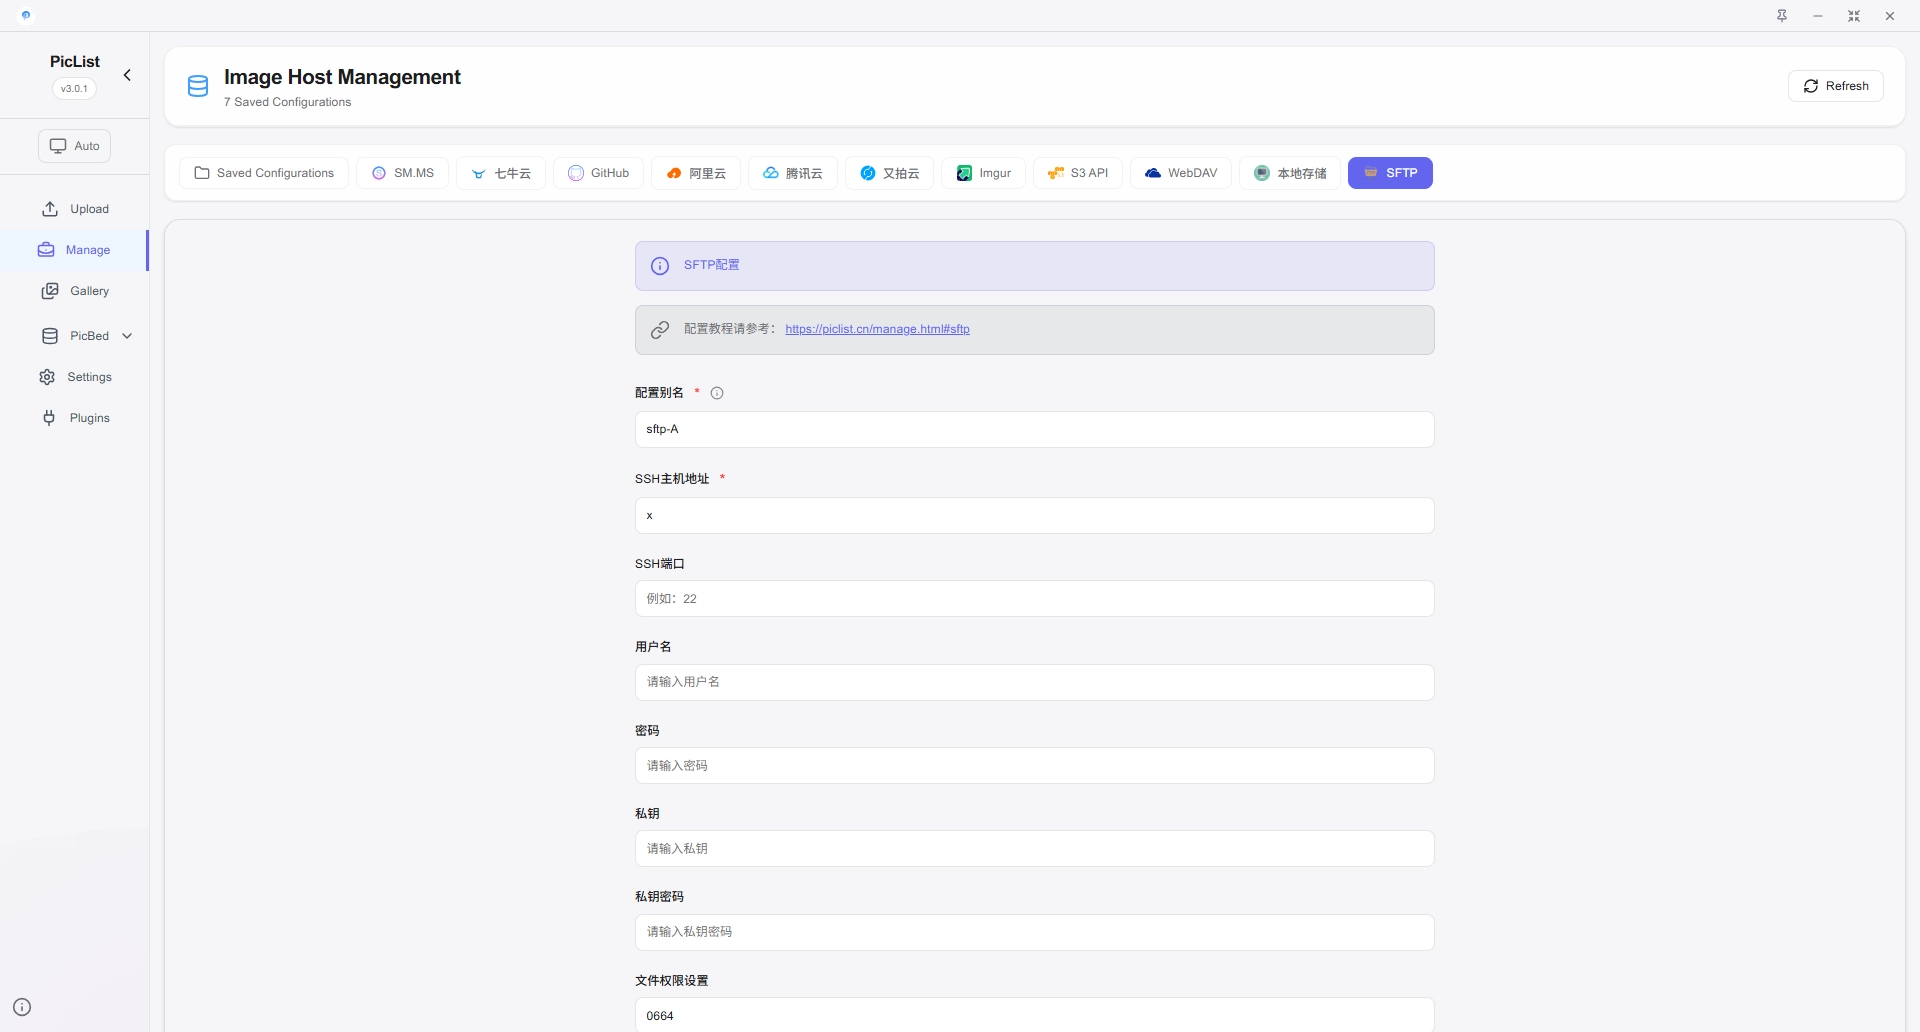Click the 'SFTP配置' banner text
The height and width of the screenshot is (1032, 1920).
tap(711, 265)
